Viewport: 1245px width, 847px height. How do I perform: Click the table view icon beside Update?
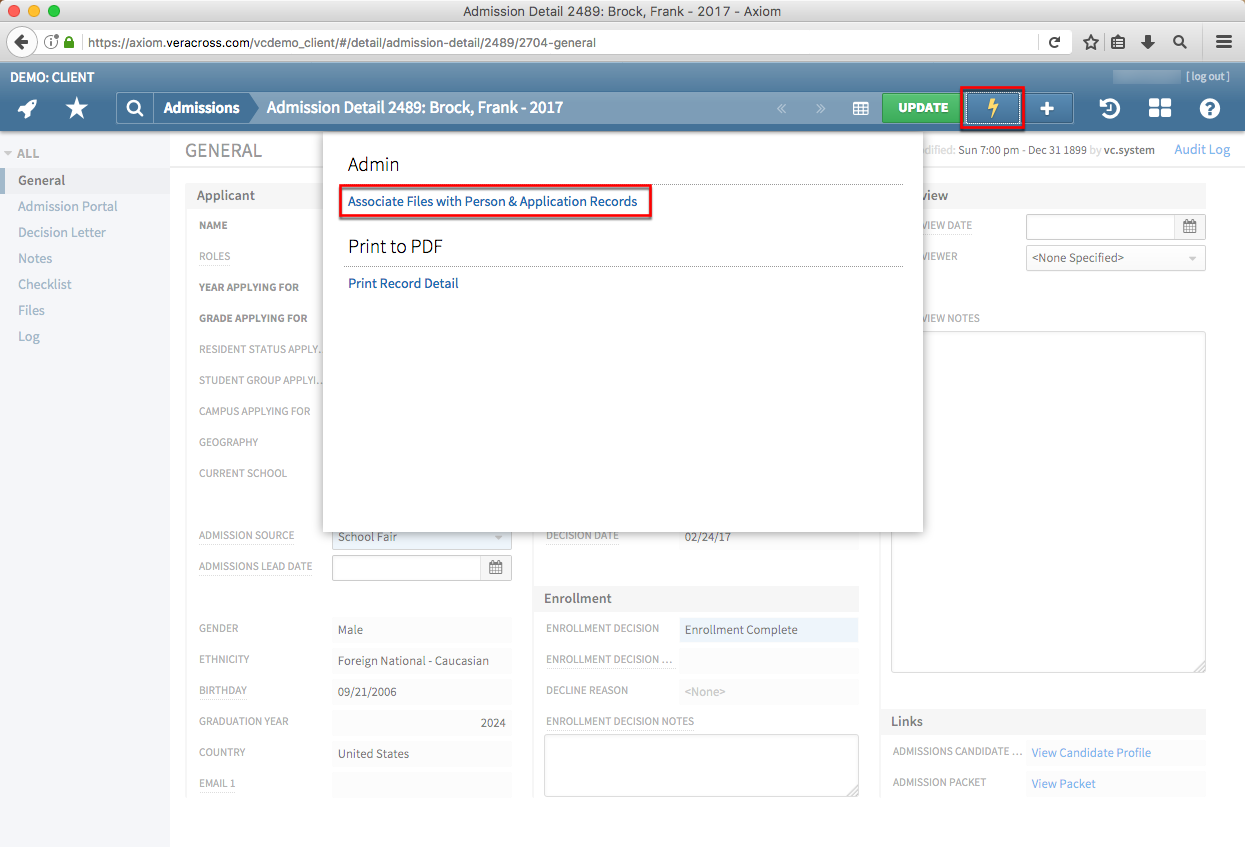point(861,107)
